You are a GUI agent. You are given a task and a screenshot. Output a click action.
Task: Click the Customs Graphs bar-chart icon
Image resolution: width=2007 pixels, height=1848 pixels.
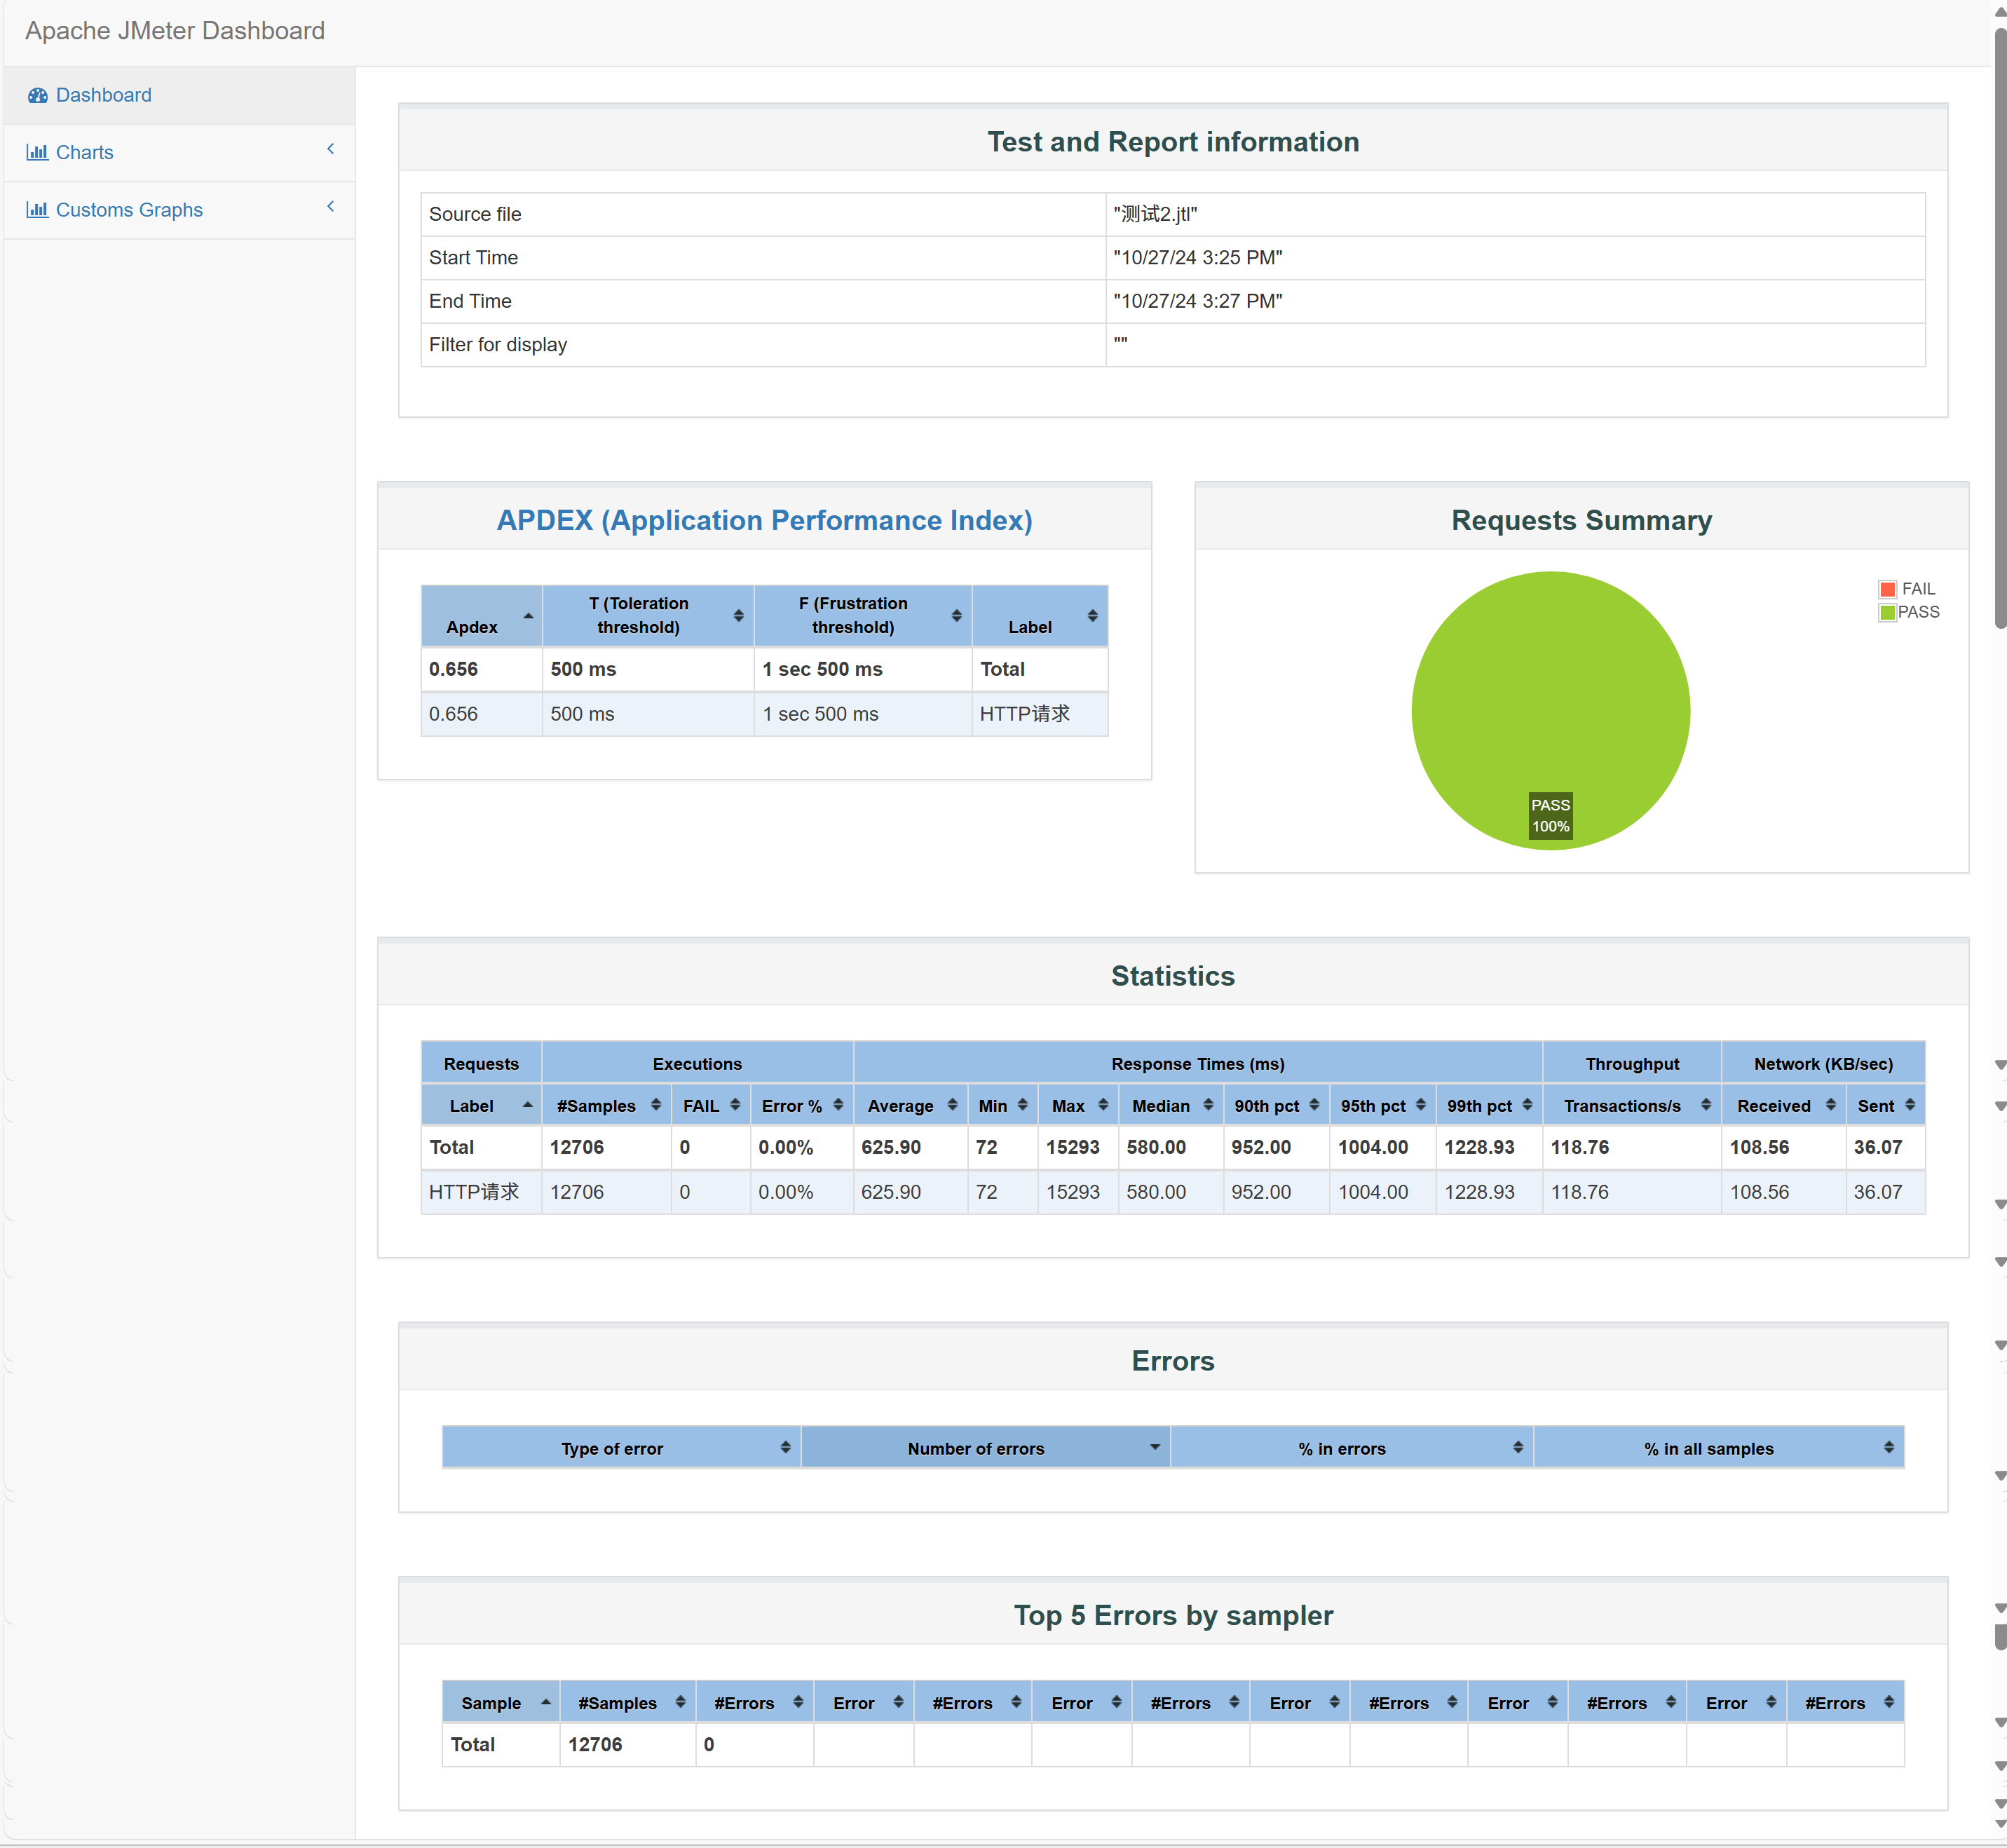coord(37,210)
